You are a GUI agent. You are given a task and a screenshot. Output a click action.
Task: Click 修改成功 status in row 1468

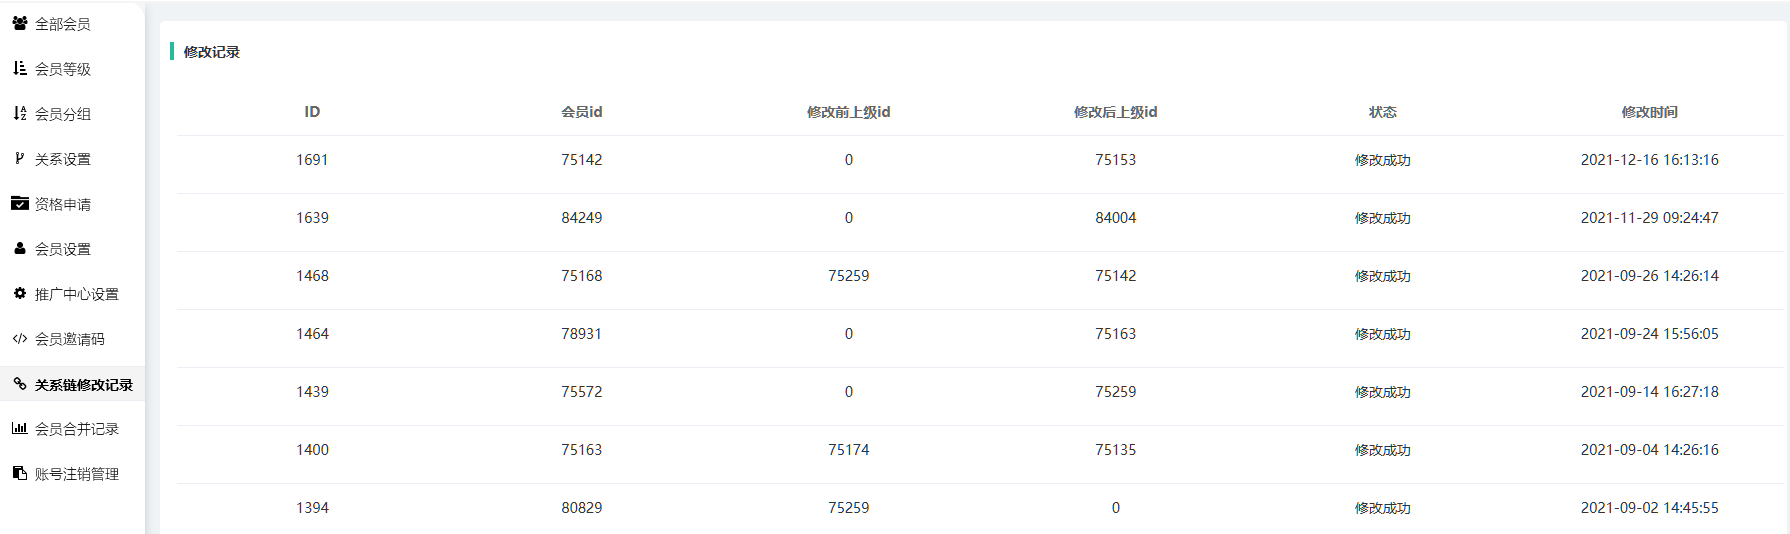pos(1382,276)
